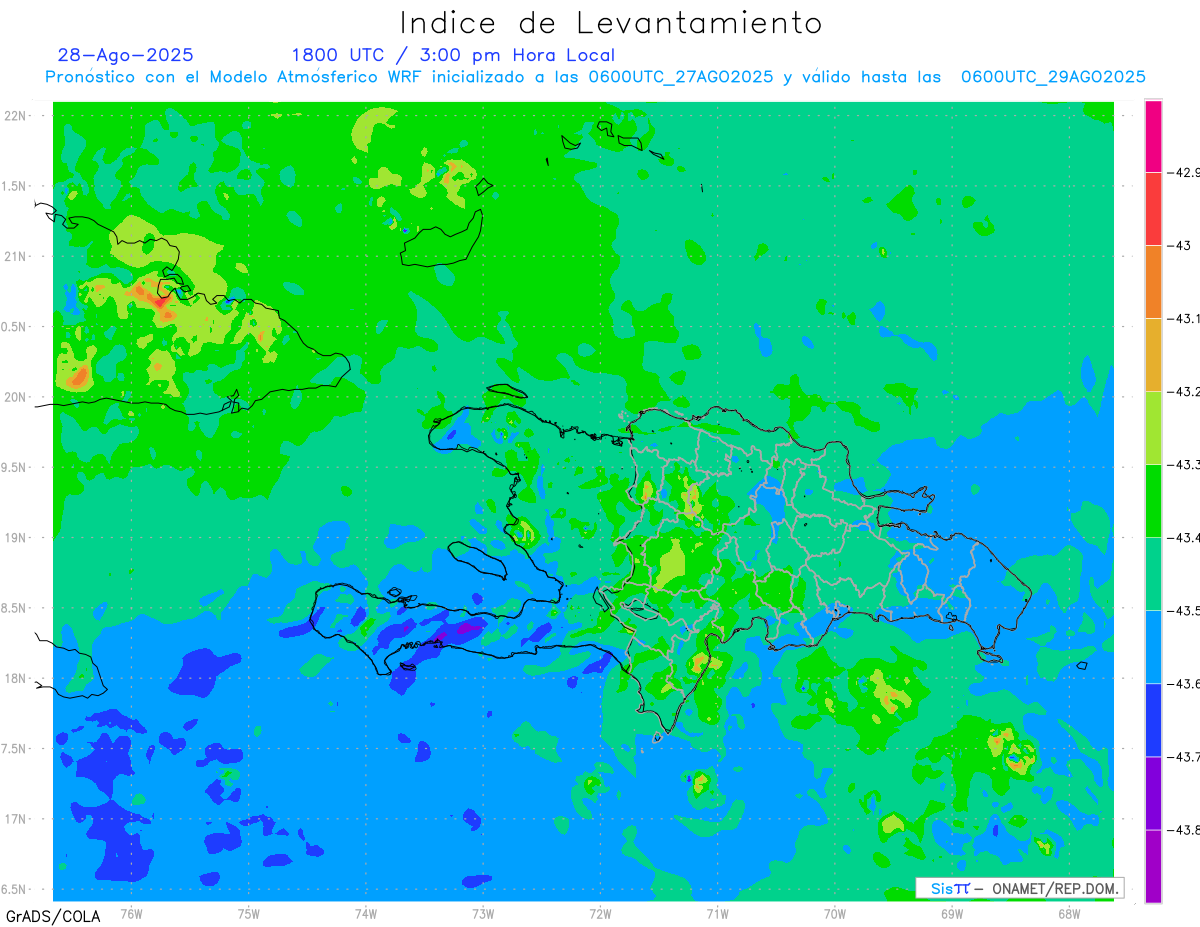Viewport: 1200px width, 927px height.
Task: Click the '17N' latitude label
Action: 15,819
